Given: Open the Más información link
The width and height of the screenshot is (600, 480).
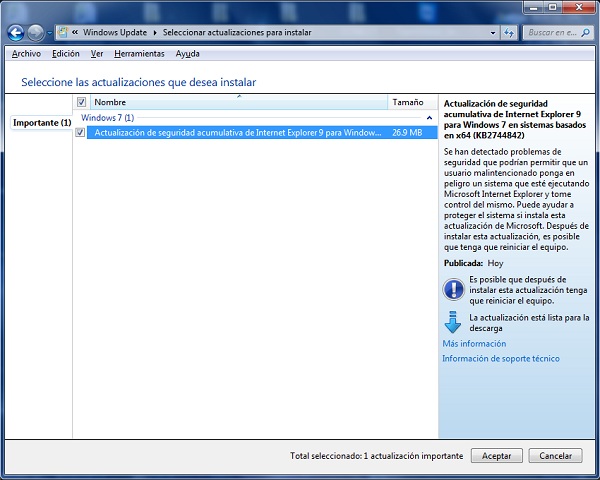Looking at the screenshot, I should [x=474, y=344].
